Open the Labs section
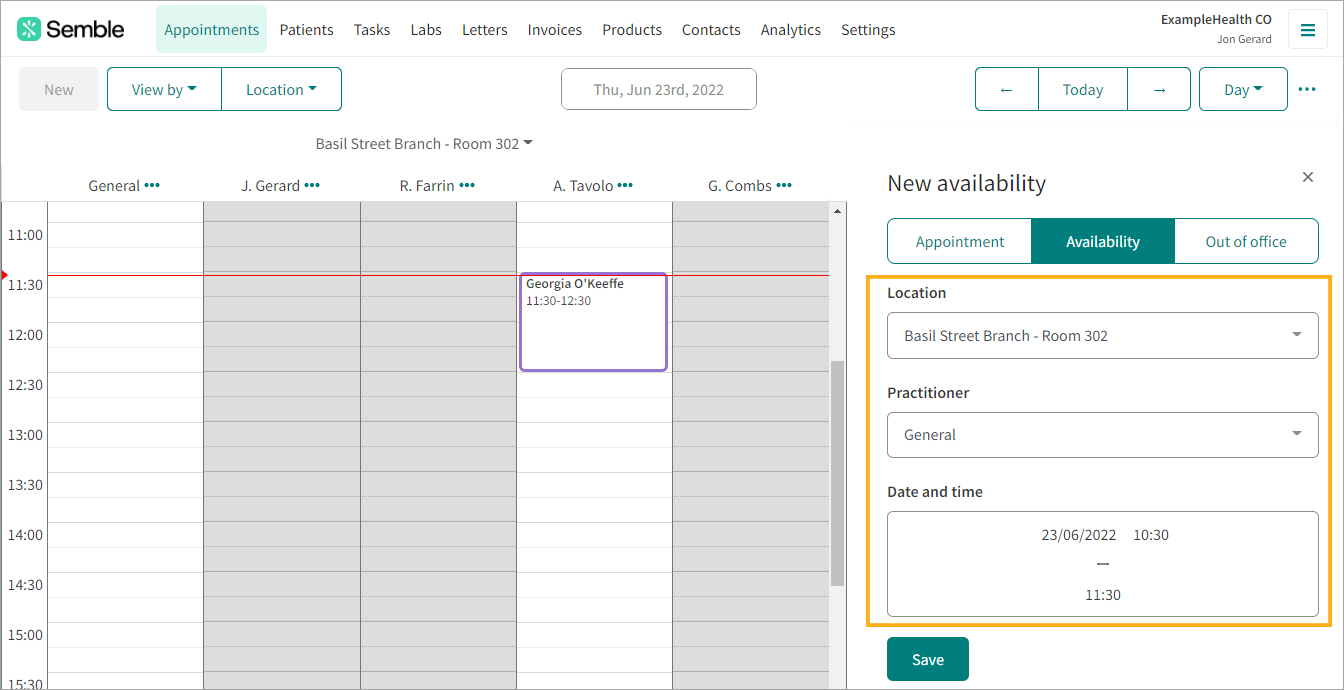Screen dimensions: 1344x690 click(426, 29)
